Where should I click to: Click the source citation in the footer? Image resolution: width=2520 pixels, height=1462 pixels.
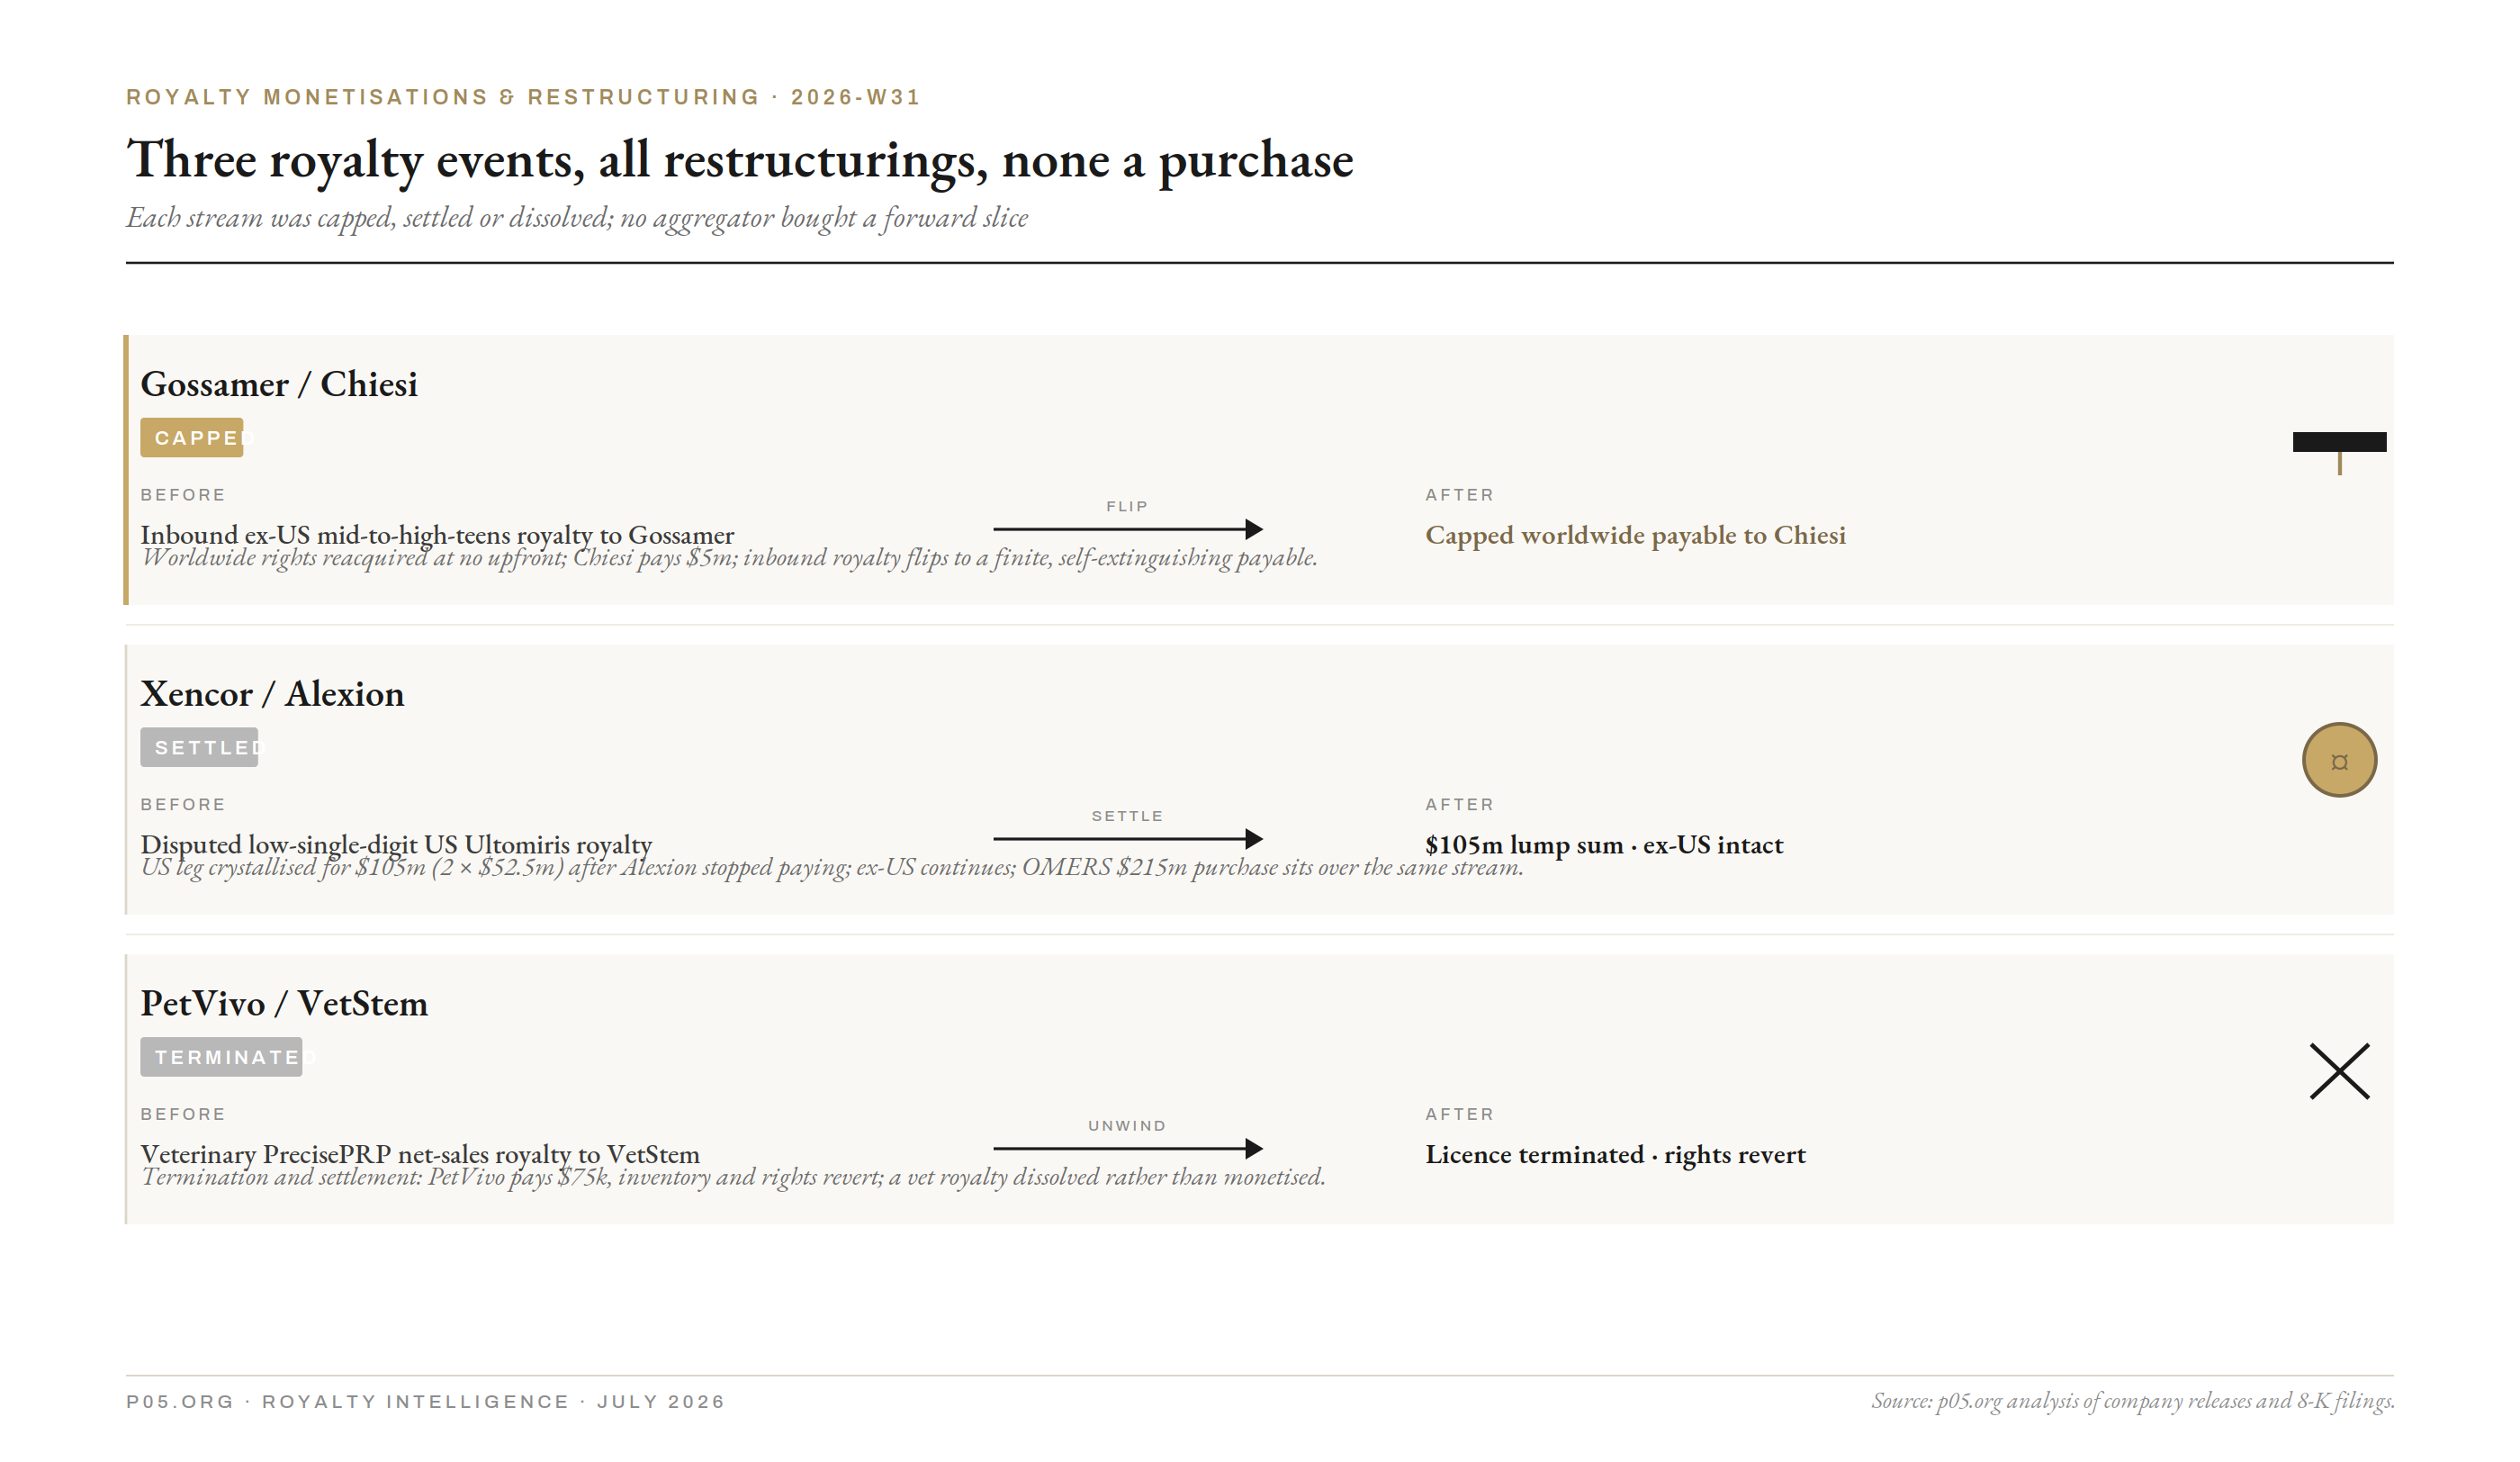[2133, 1400]
